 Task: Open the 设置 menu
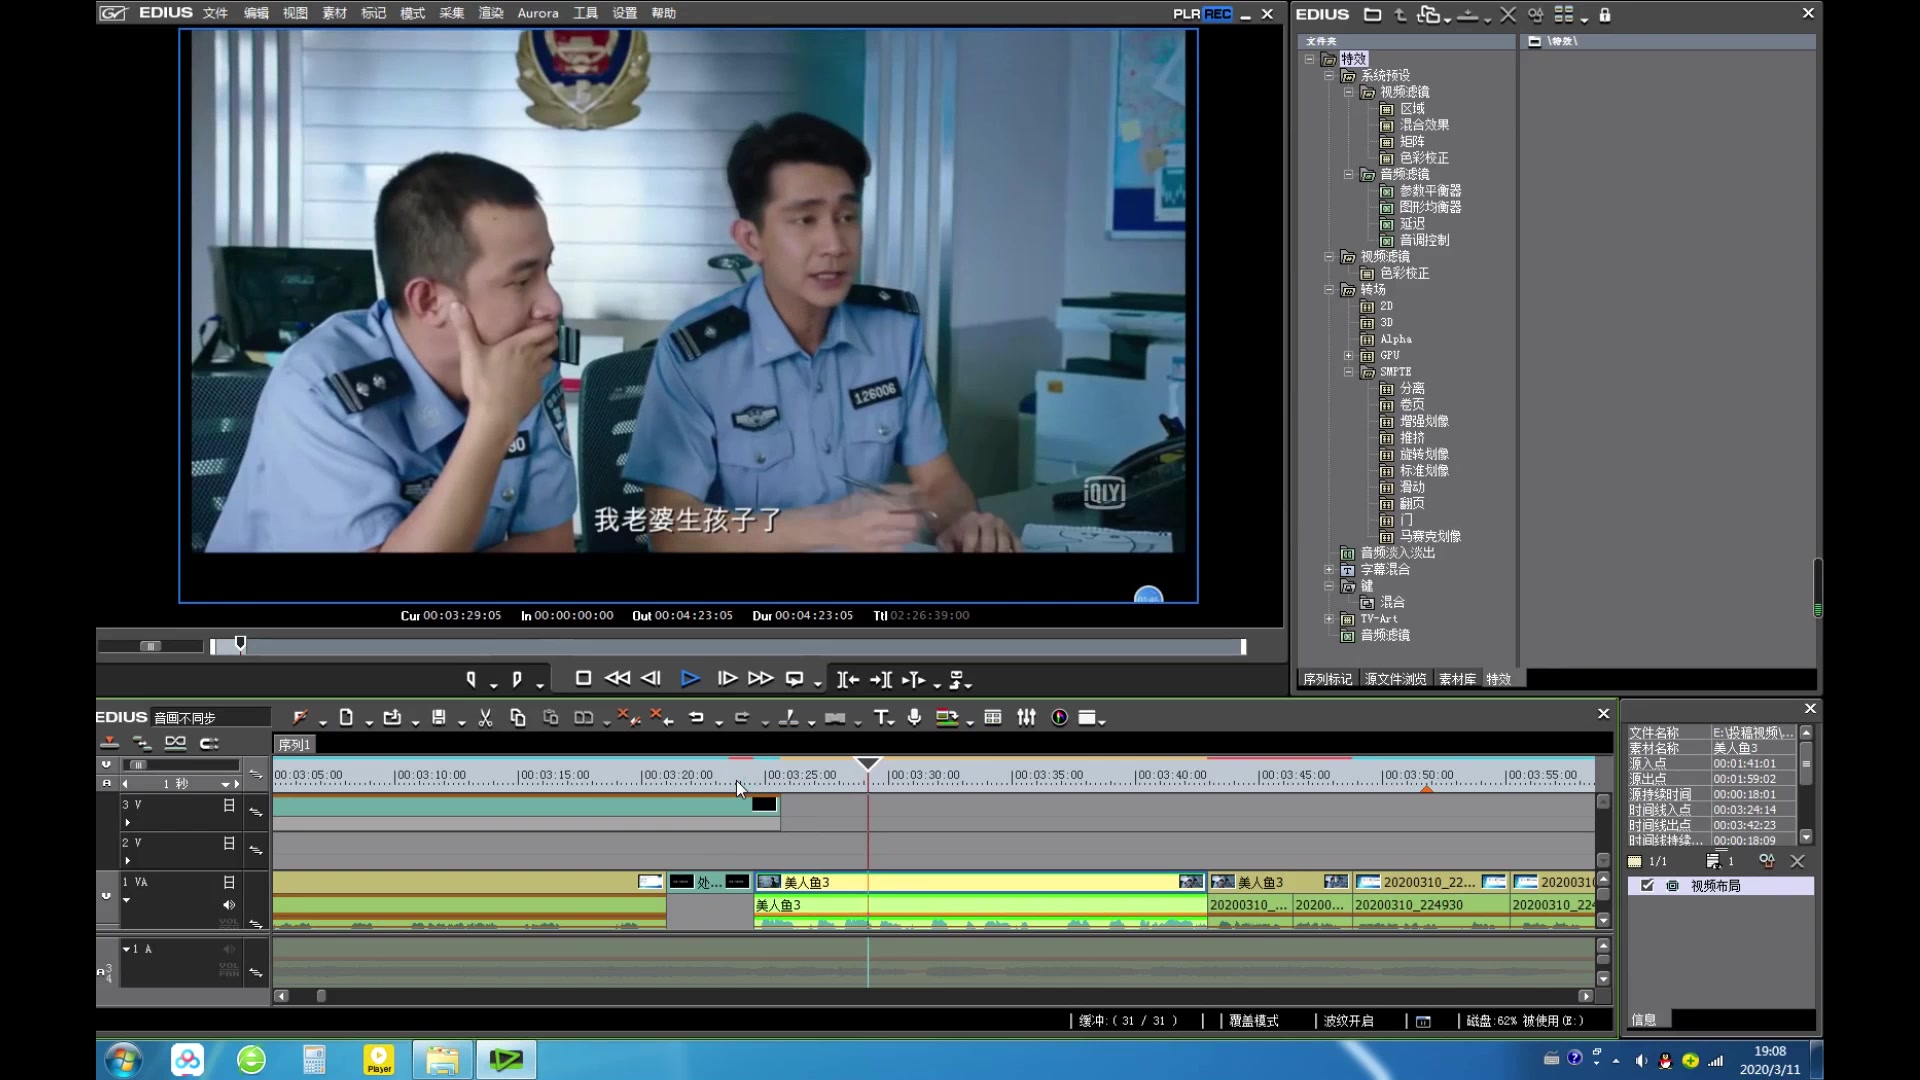624,13
